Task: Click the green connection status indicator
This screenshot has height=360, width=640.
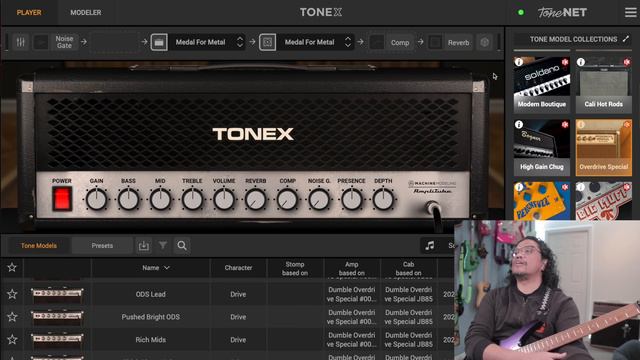Action: pos(520,12)
